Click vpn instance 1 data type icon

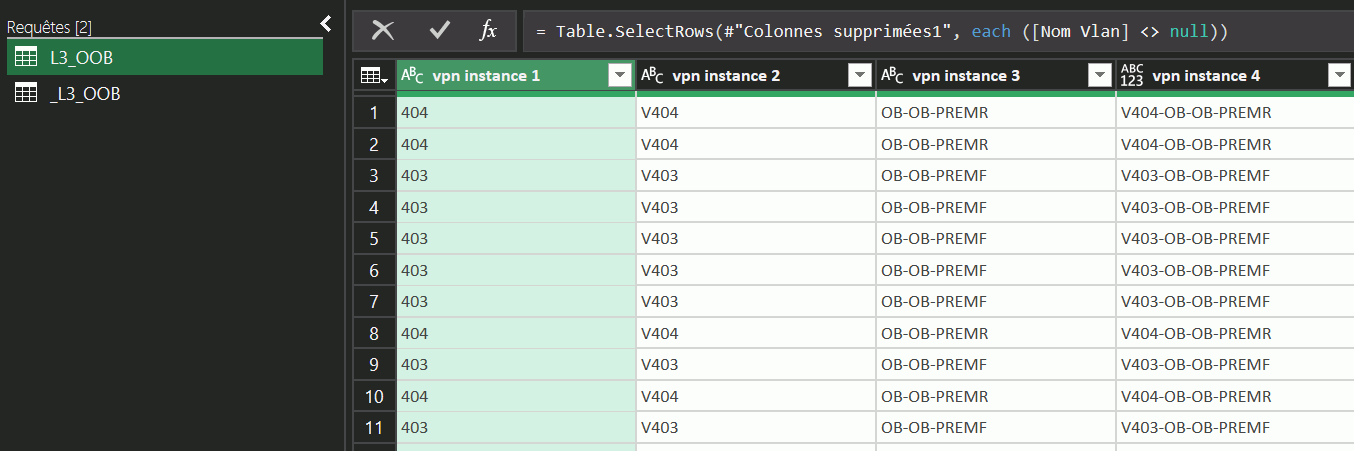click(x=412, y=76)
